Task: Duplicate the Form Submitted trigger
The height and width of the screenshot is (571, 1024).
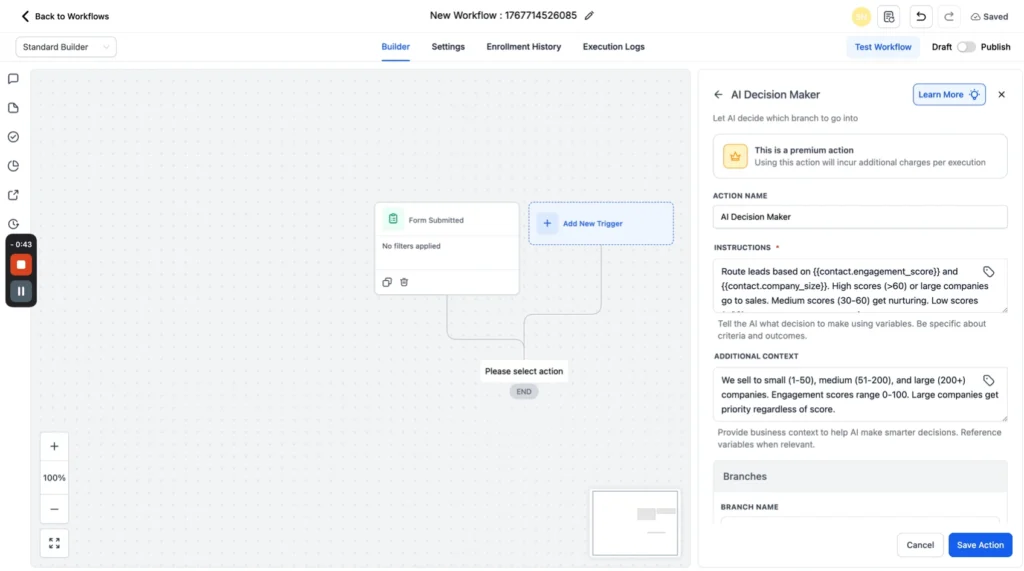Action: 387,282
